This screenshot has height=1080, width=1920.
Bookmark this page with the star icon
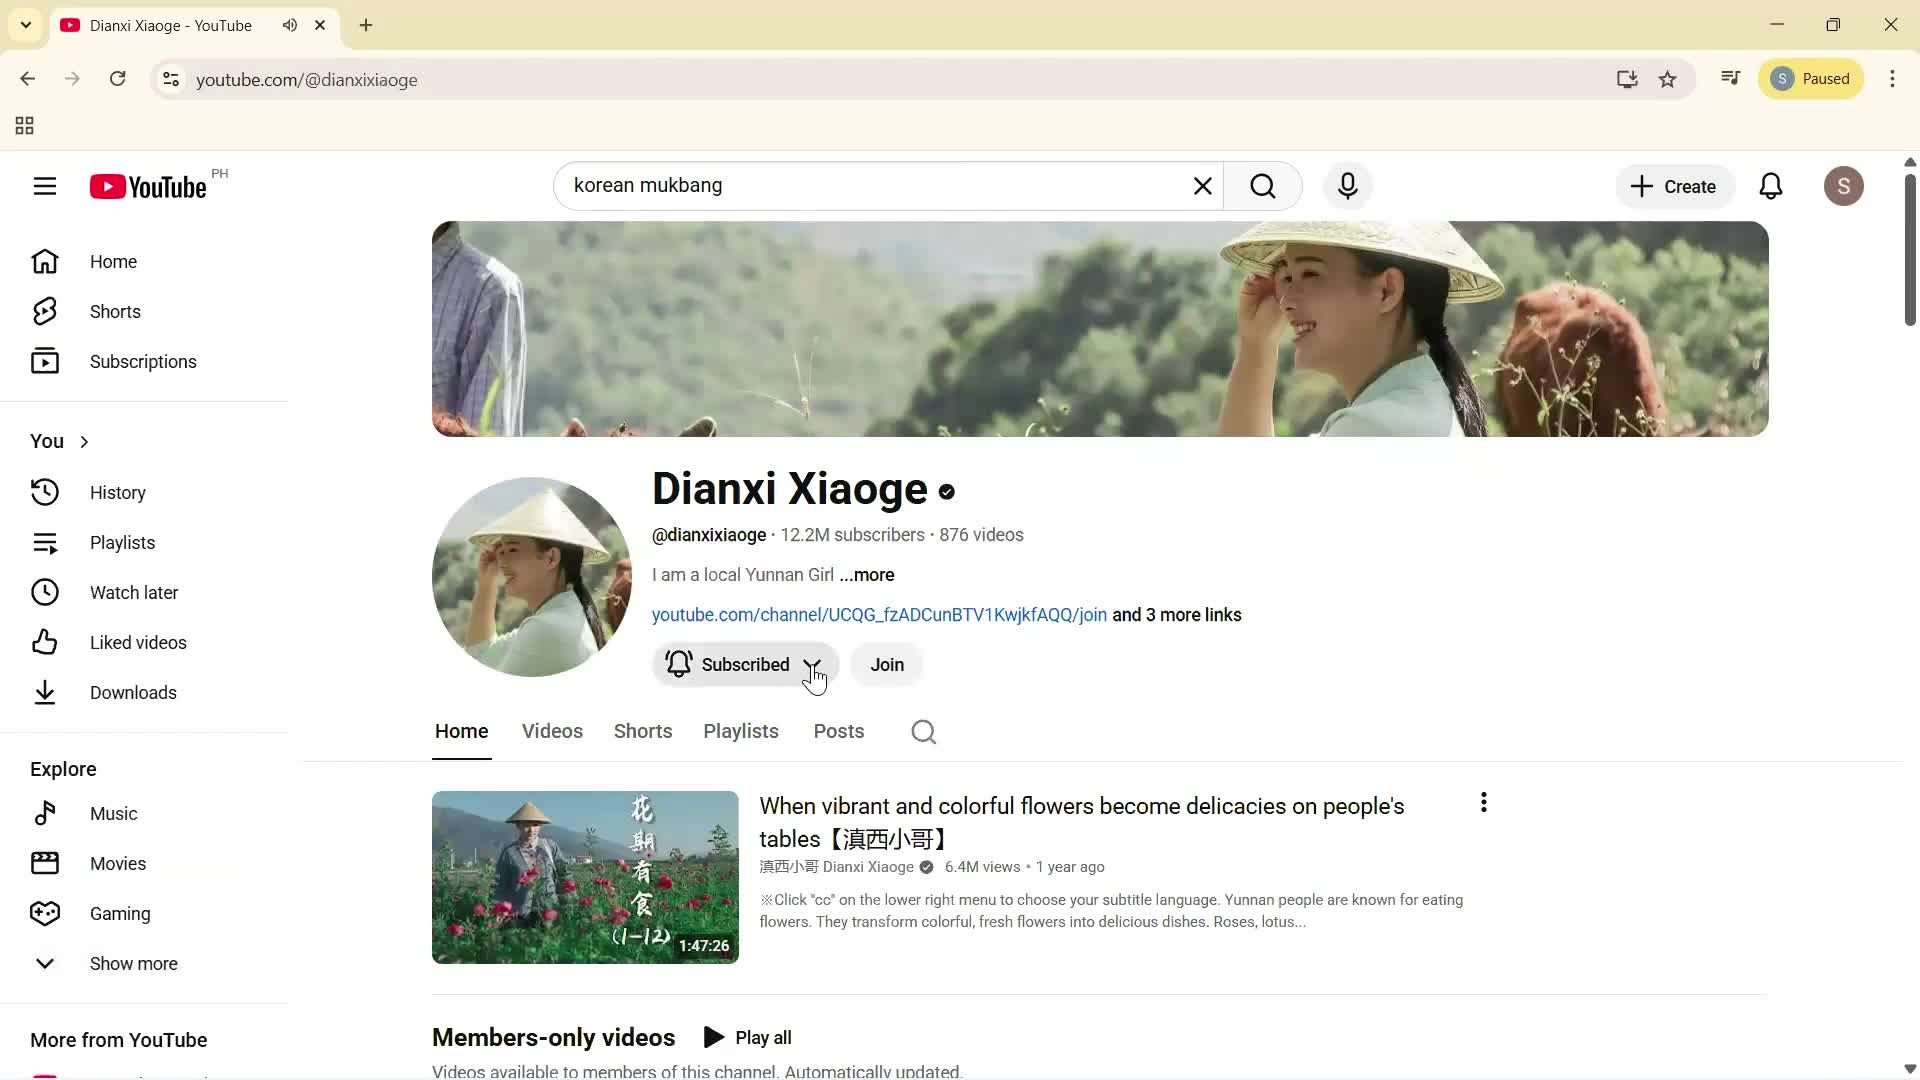coord(1668,79)
